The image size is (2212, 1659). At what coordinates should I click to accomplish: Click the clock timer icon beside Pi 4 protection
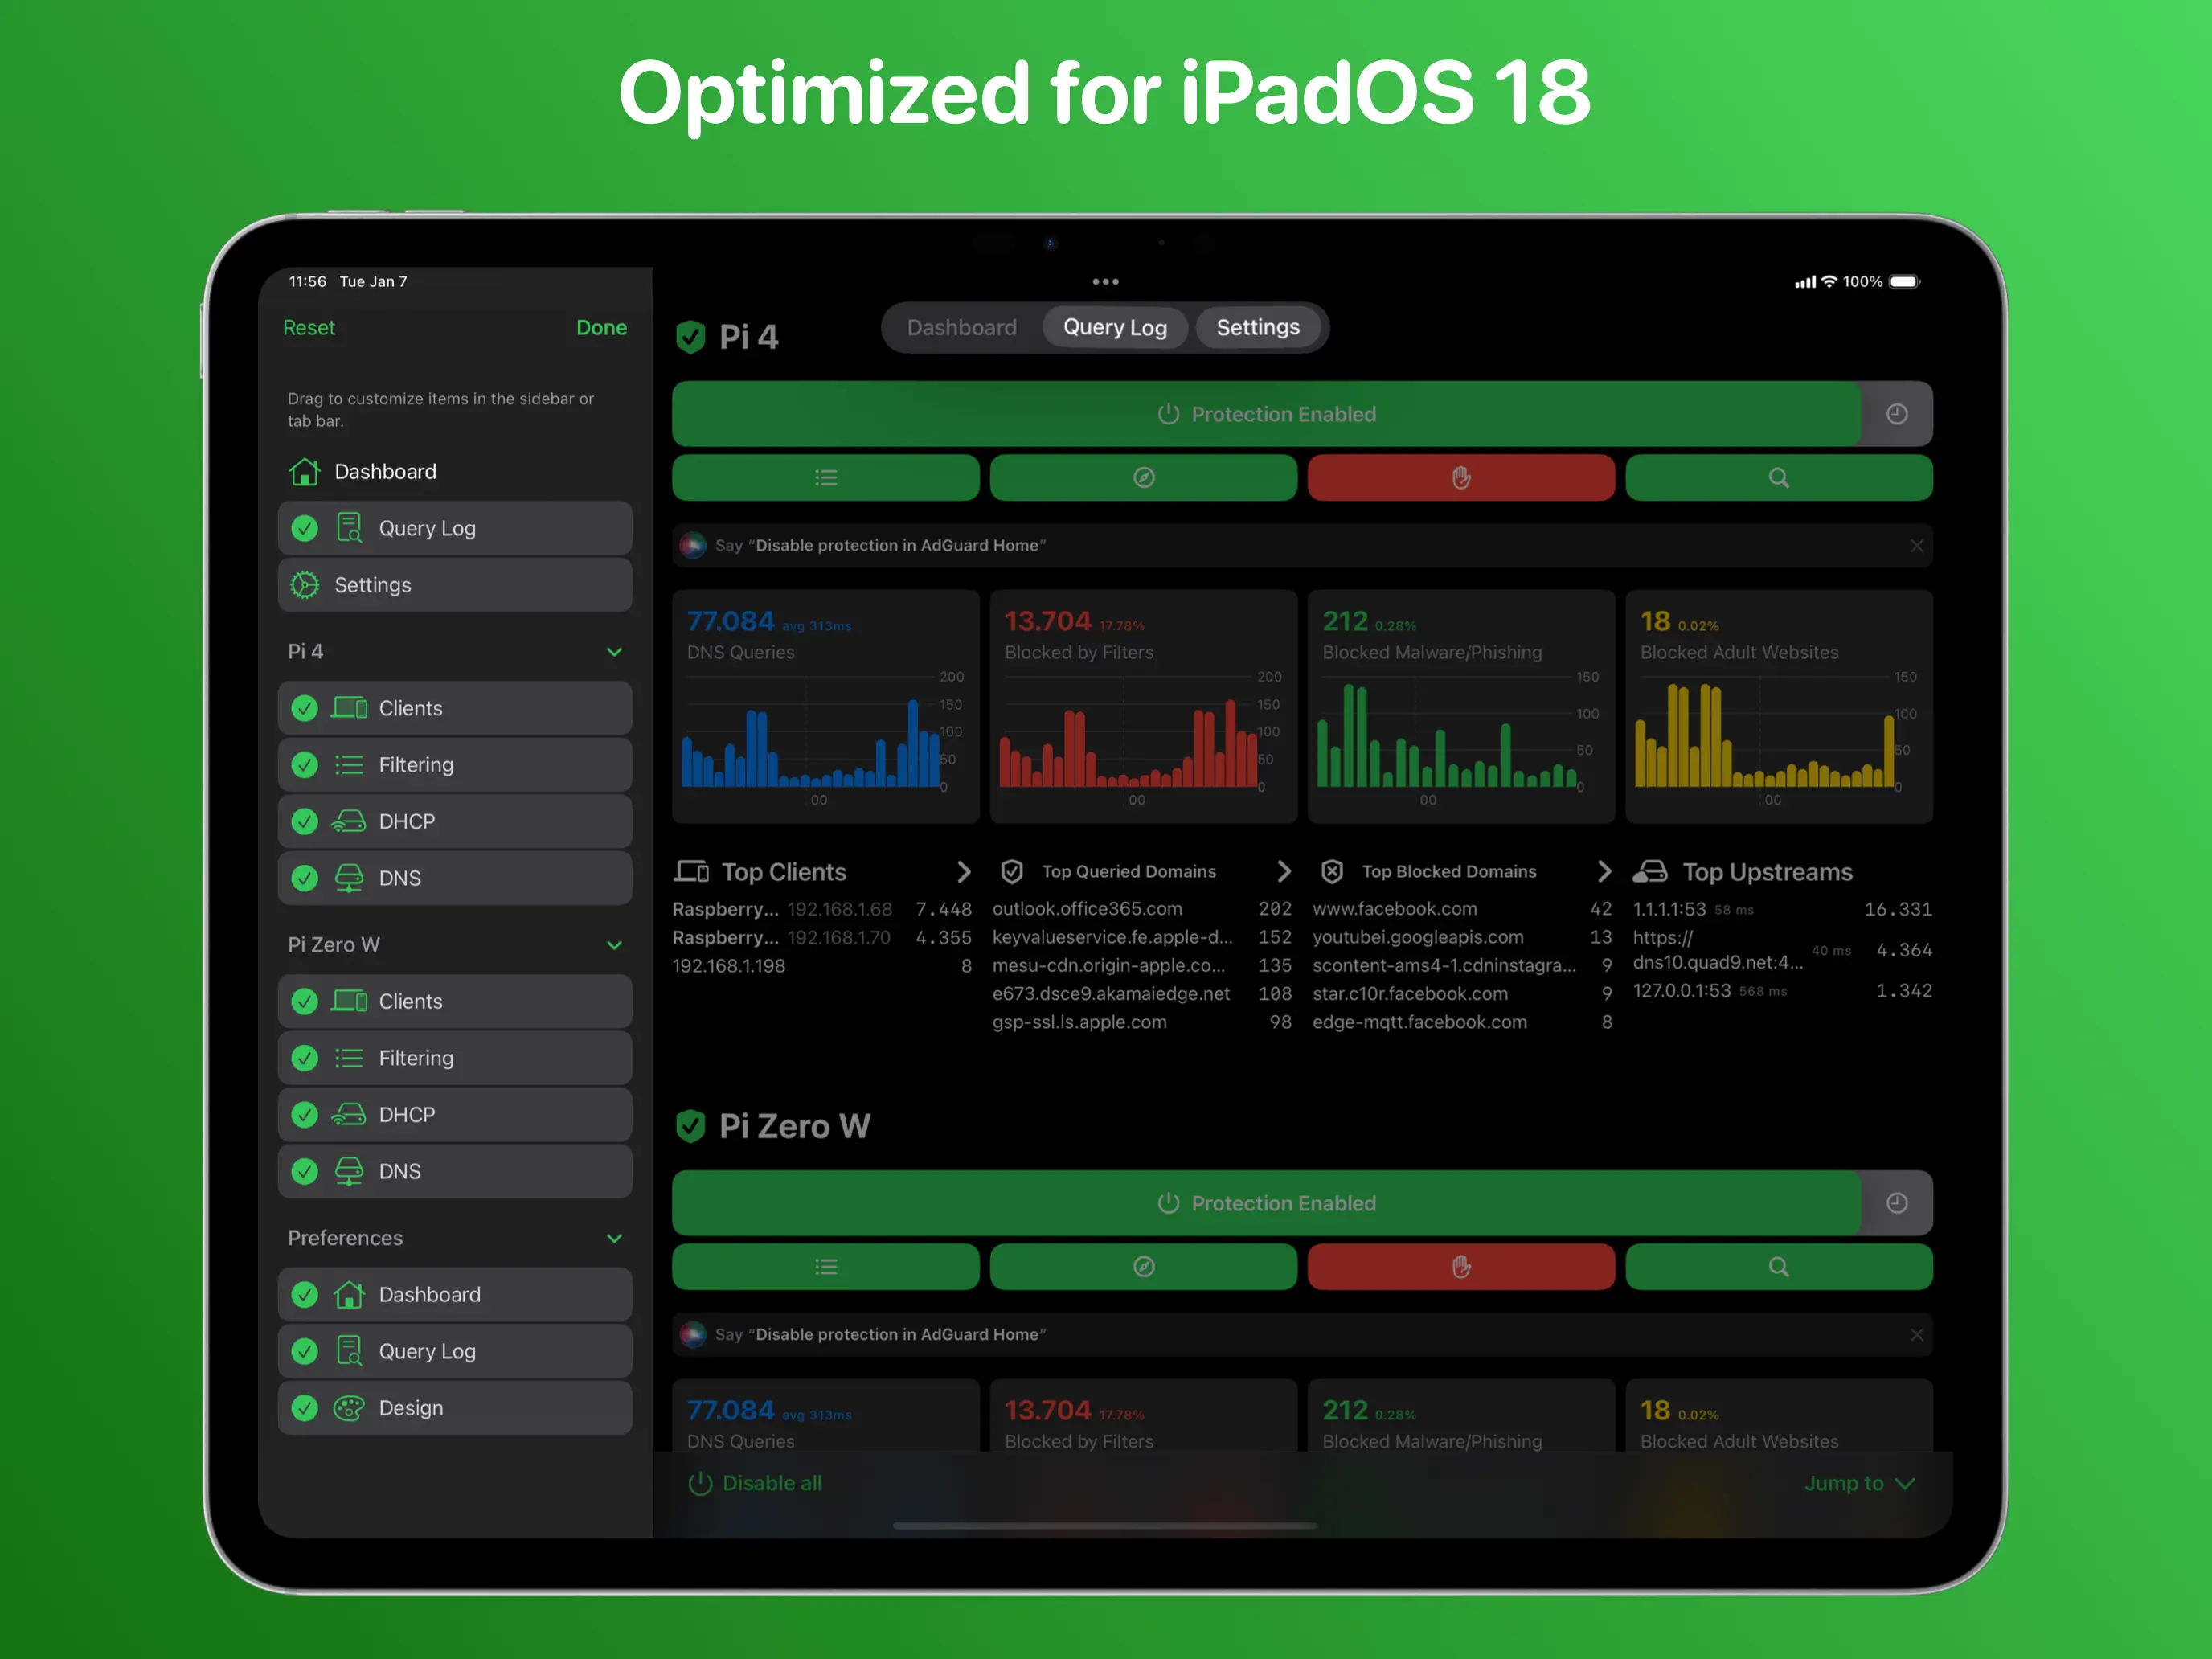click(x=1896, y=414)
